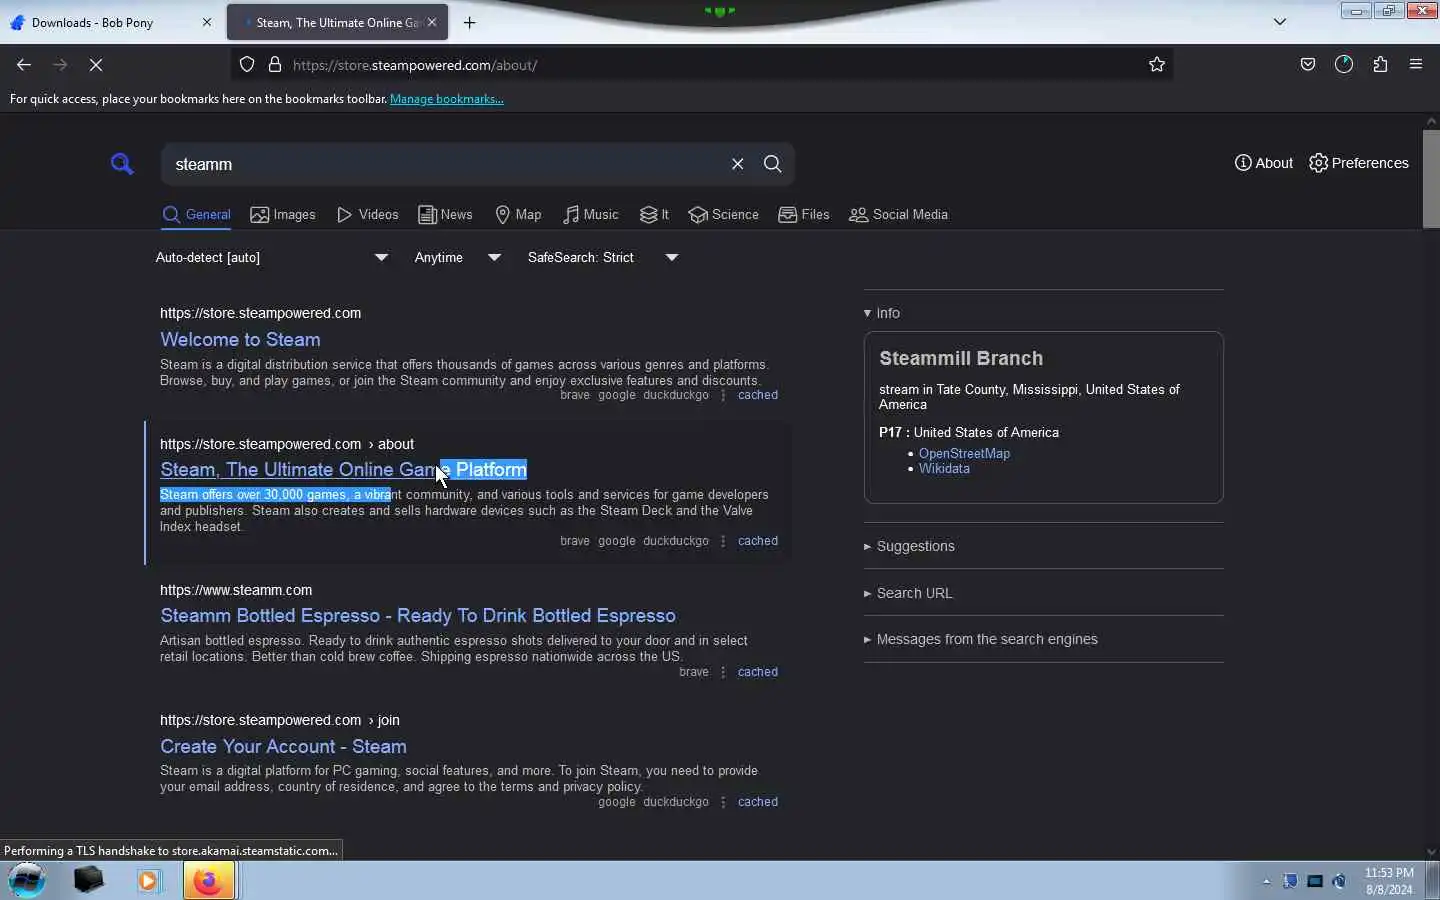The height and width of the screenshot is (900, 1440).
Task: Open the Windows Start button
Action: click(x=27, y=881)
